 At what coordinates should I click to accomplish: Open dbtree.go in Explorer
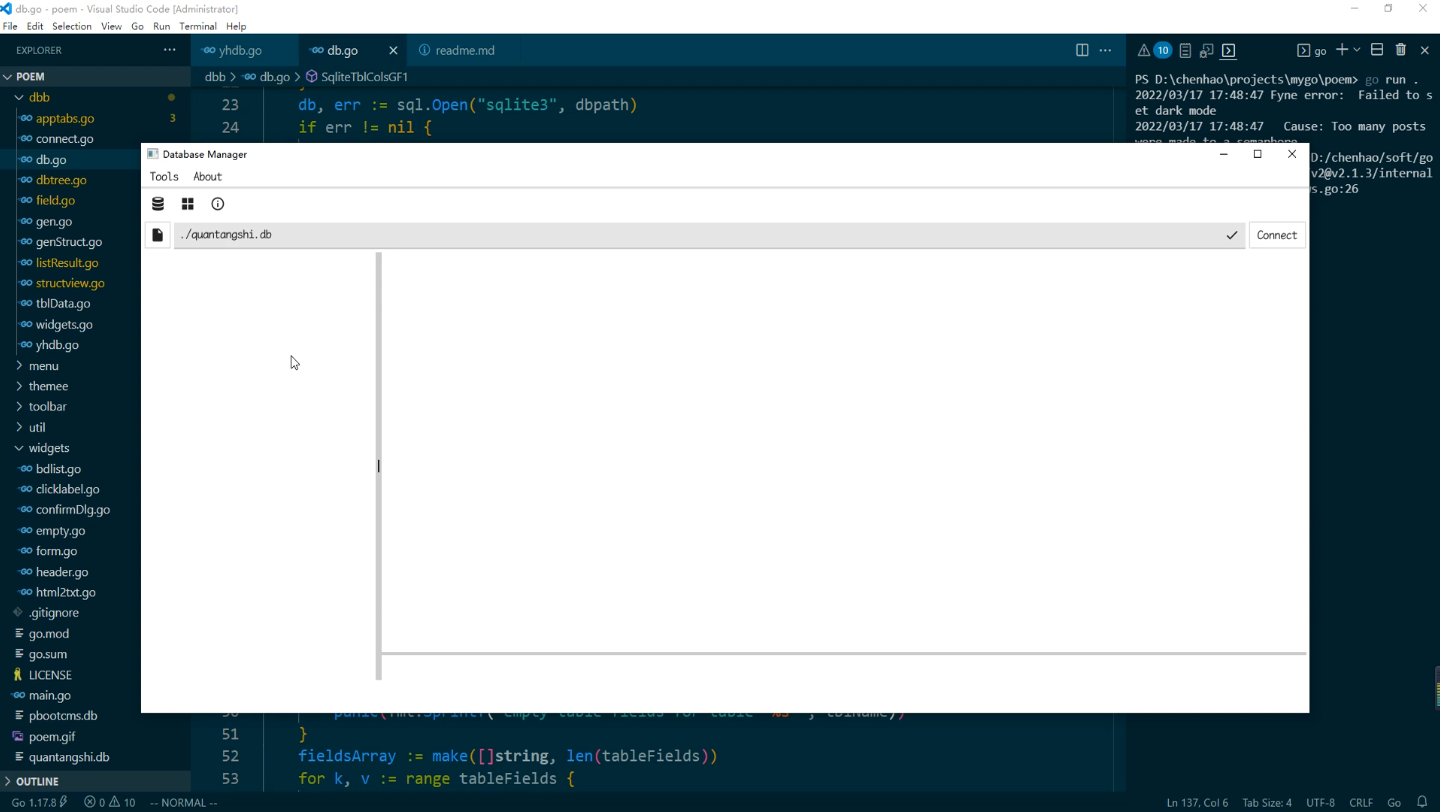coord(61,180)
